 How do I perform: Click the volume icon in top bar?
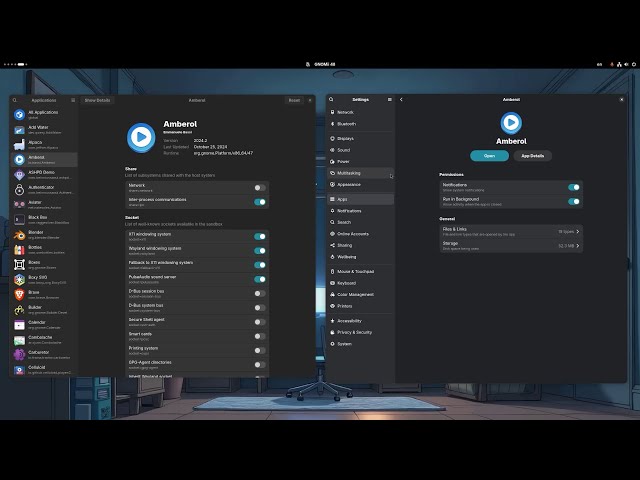tap(627, 64)
